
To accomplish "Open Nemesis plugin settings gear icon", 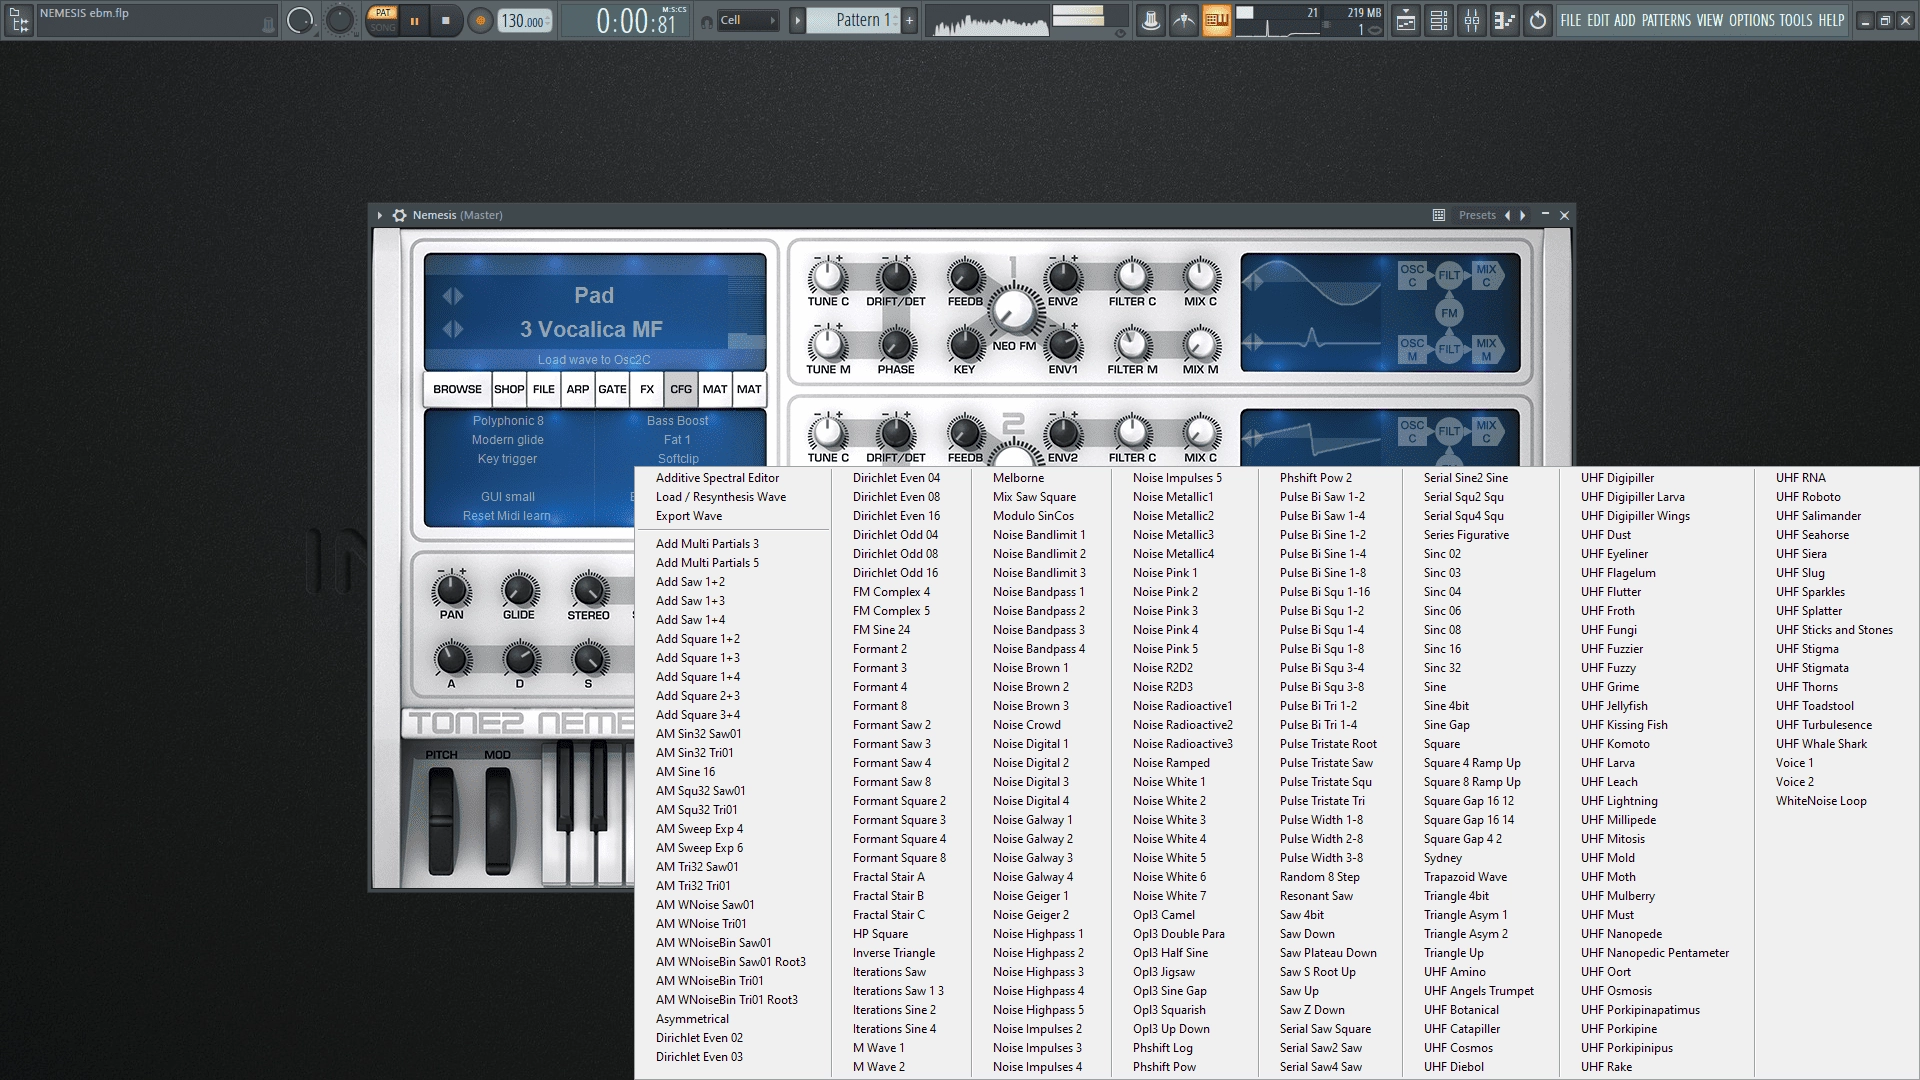I will click(399, 215).
